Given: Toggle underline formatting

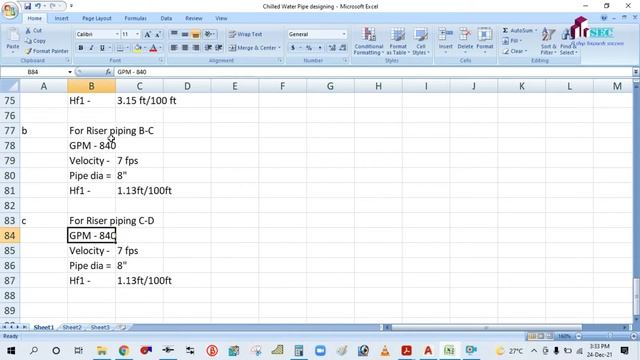Looking at the screenshot, I should point(102,48).
